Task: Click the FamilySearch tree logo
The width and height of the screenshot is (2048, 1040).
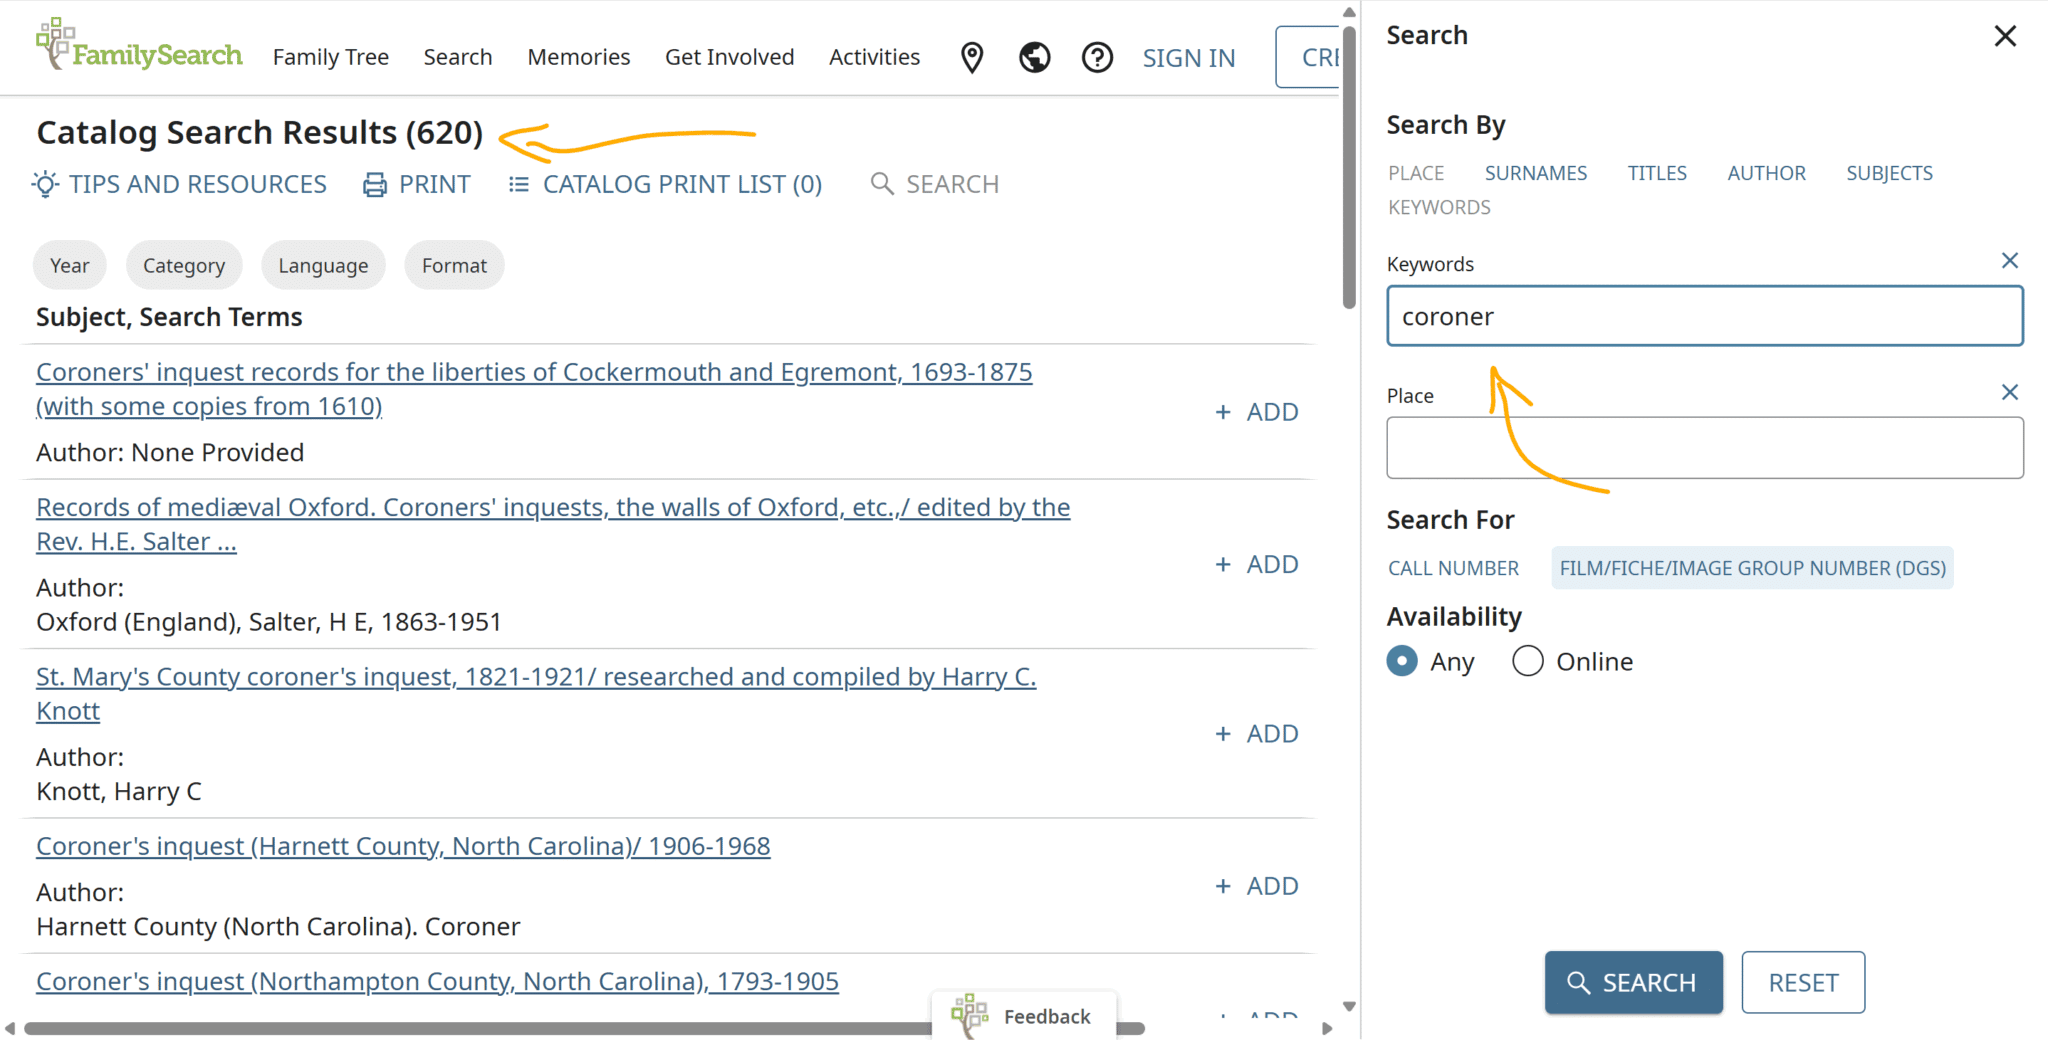Action: pos(55,43)
